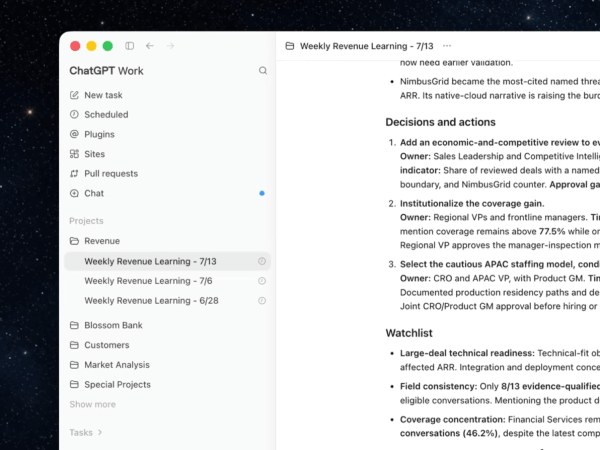
Task: Expand the Tasks section chevron
Action: [100, 432]
